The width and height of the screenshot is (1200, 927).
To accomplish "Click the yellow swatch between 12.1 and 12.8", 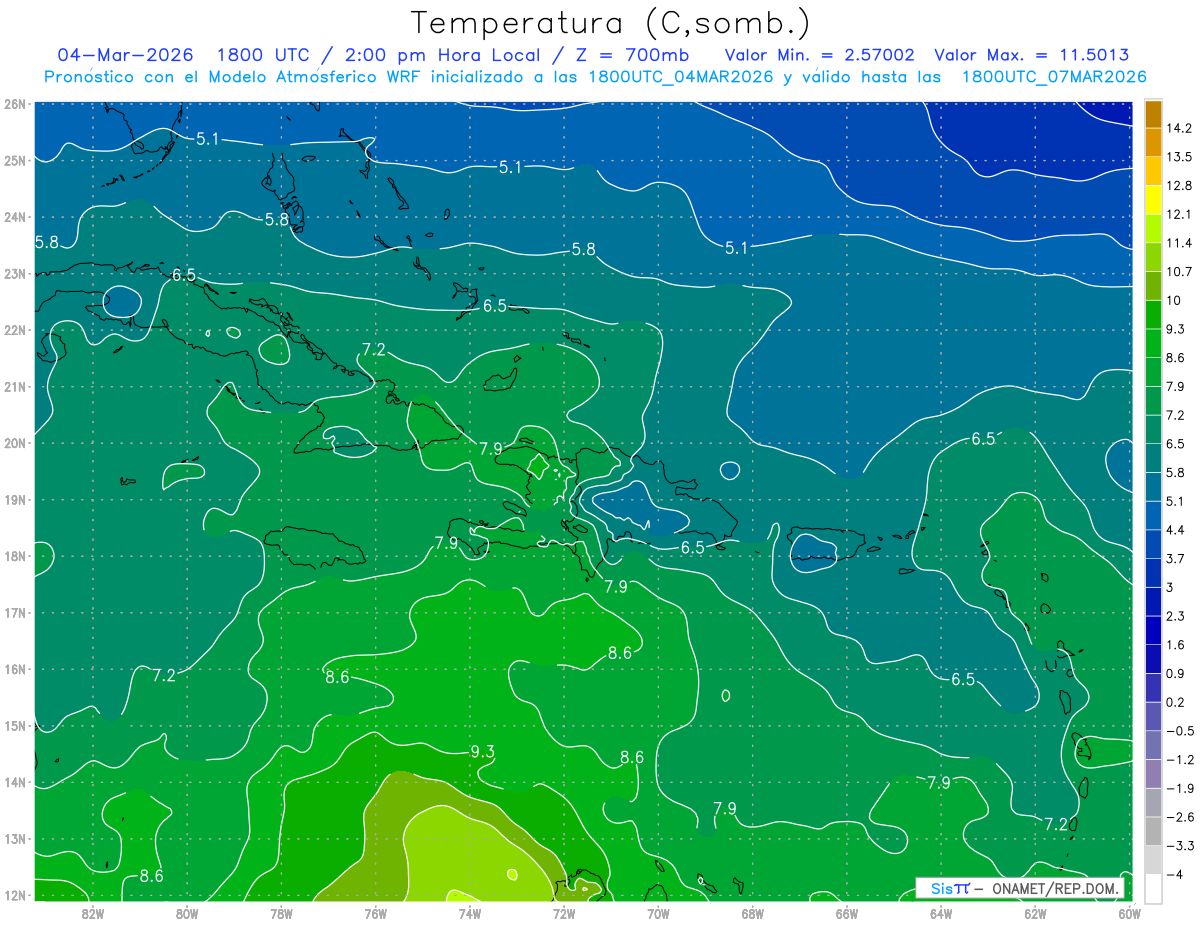I will click(x=1153, y=200).
